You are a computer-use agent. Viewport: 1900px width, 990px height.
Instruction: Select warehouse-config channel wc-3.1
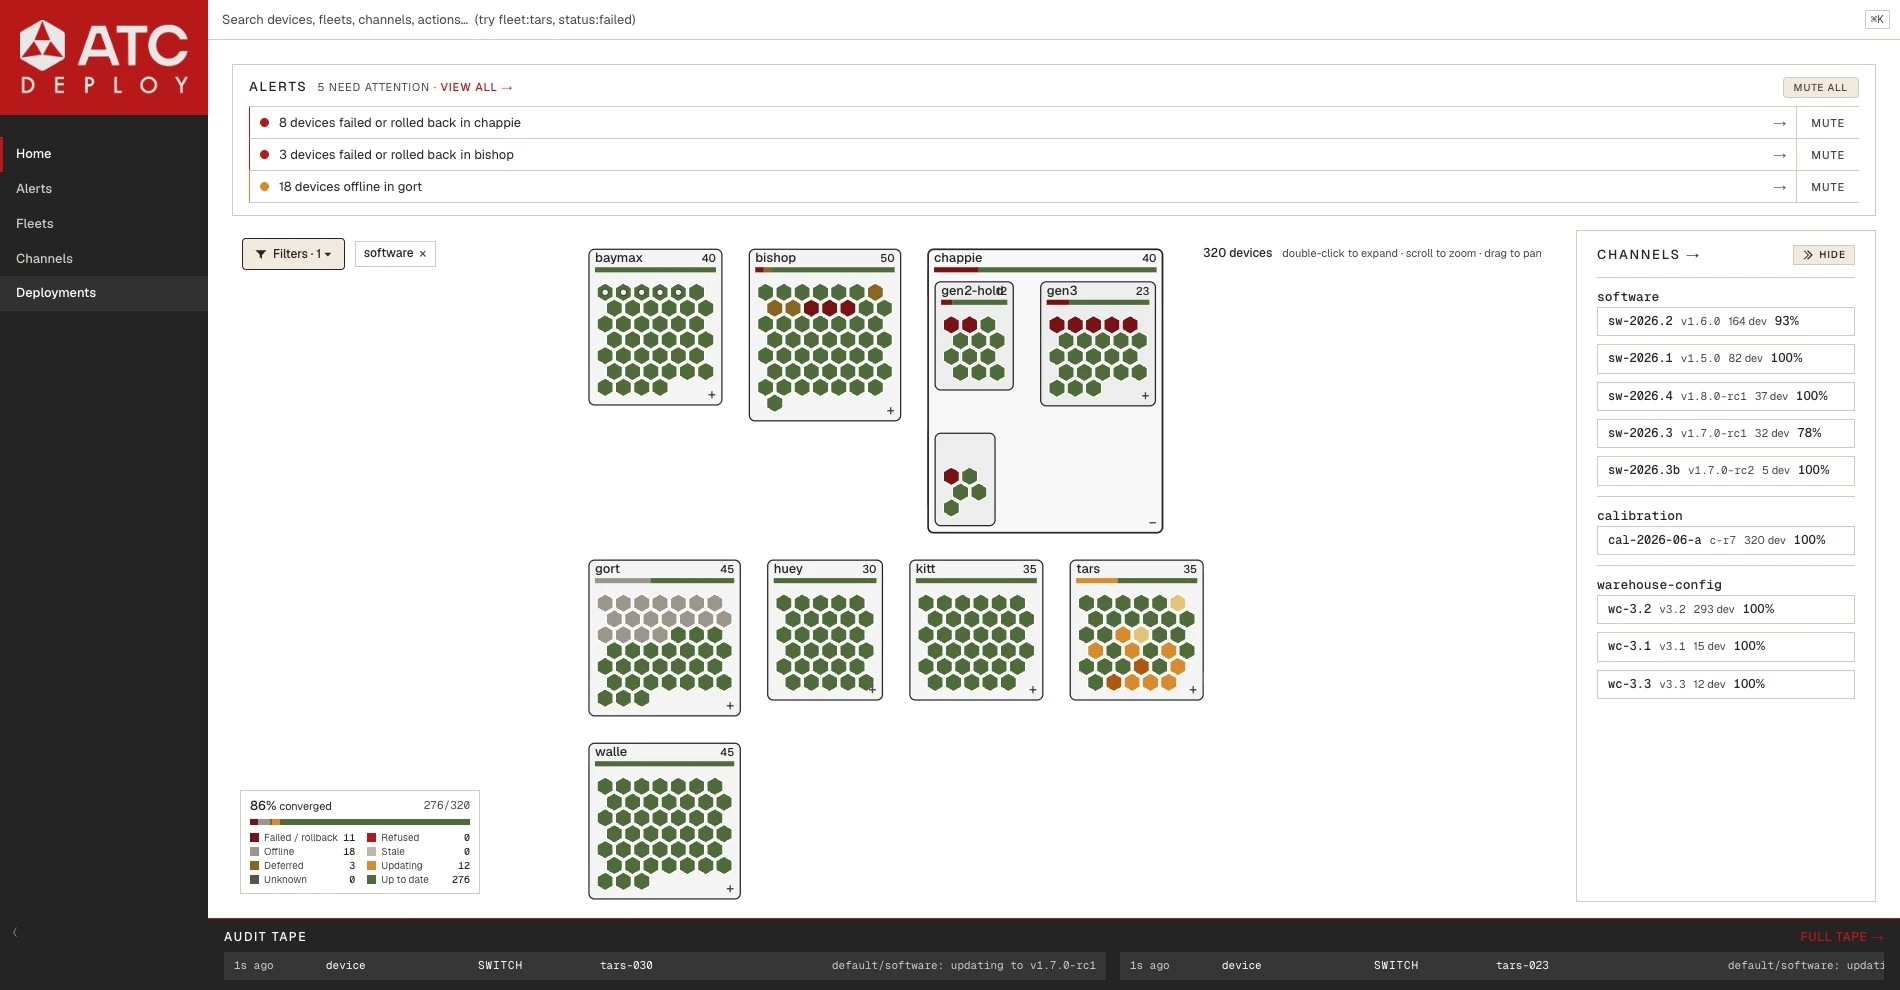[x=1725, y=646]
